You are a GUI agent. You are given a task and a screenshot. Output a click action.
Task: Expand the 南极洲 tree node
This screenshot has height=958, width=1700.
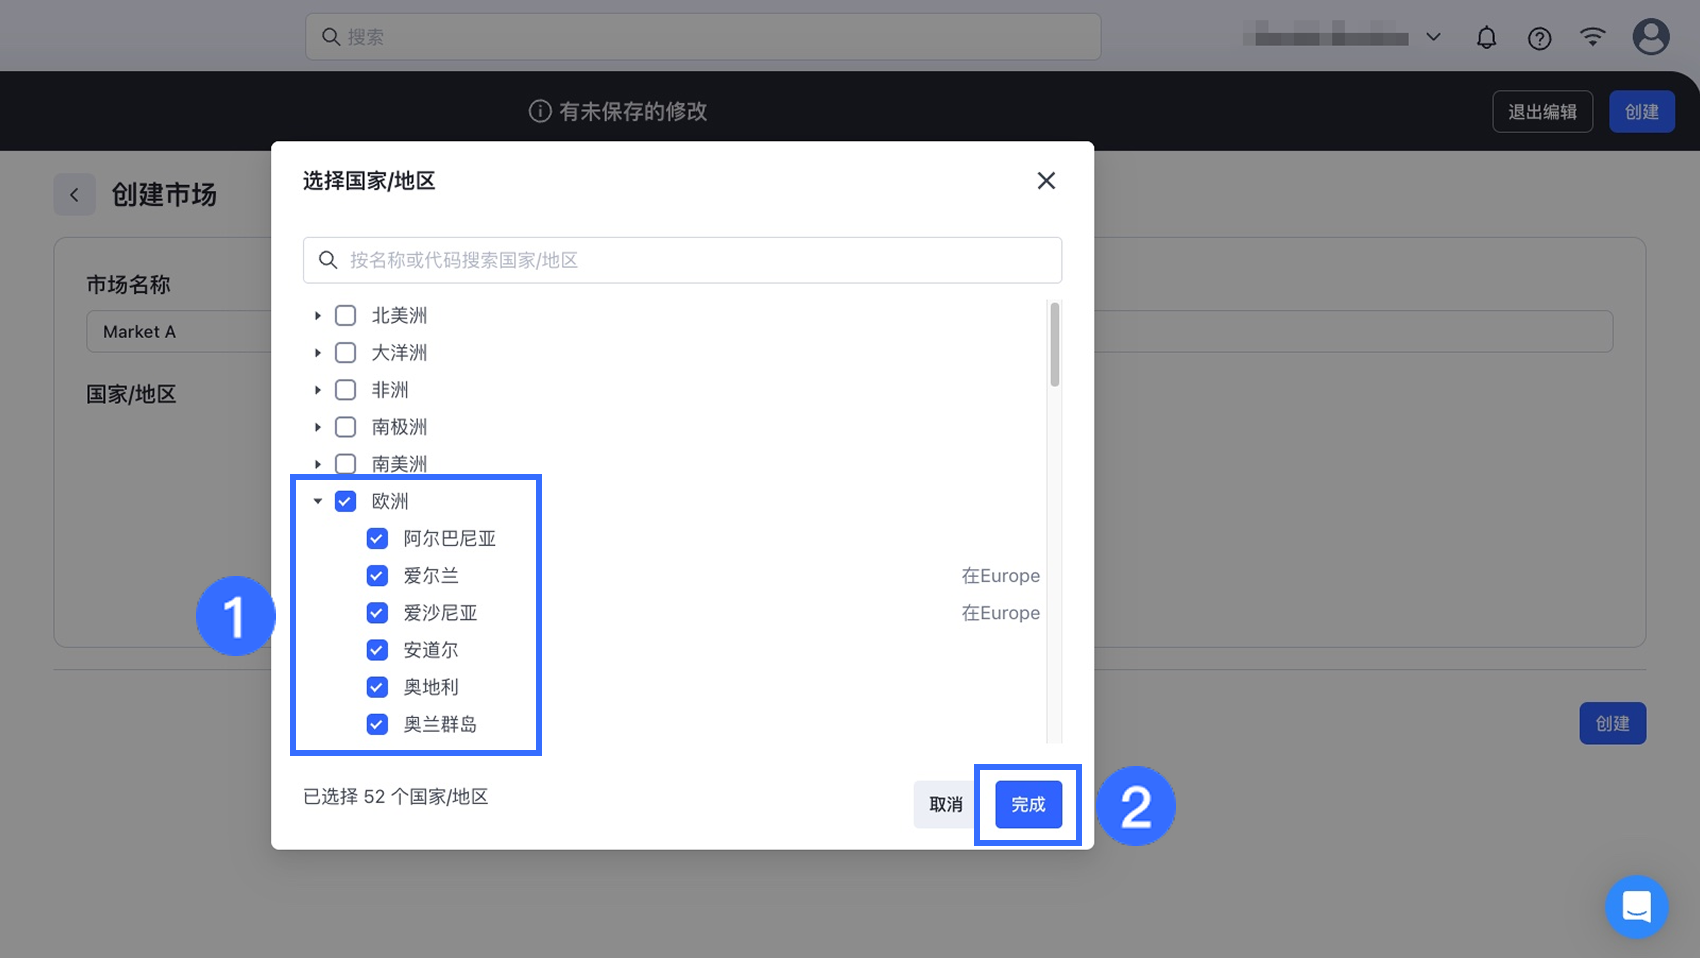click(317, 427)
